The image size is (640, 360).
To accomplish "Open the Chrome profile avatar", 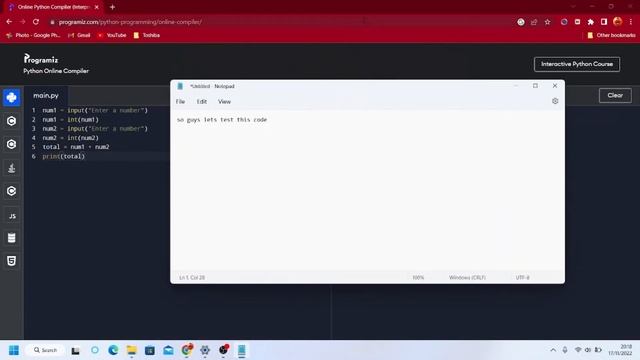I will click(618, 22).
